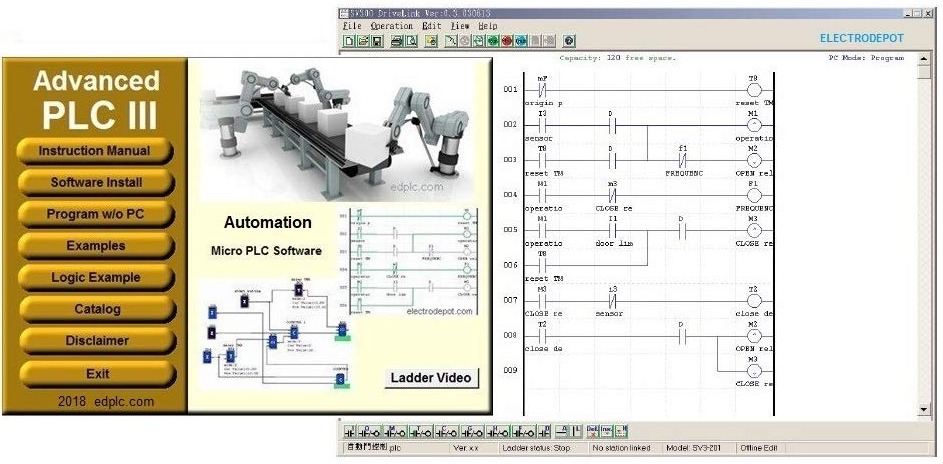Image resolution: width=943 pixels, height=464 pixels.
Task: Click the print preview toolbar icon
Action: tap(411, 41)
